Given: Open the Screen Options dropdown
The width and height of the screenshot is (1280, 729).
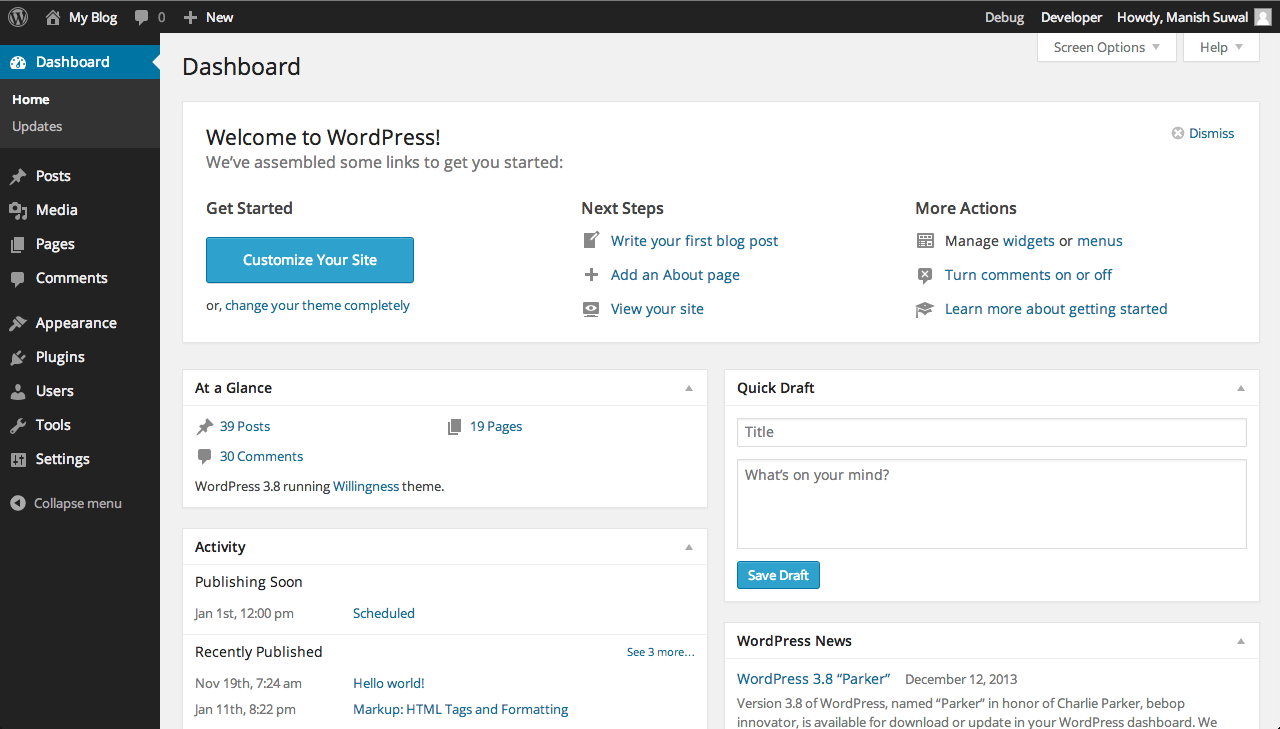Looking at the screenshot, I should pyautogui.click(x=1107, y=47).
